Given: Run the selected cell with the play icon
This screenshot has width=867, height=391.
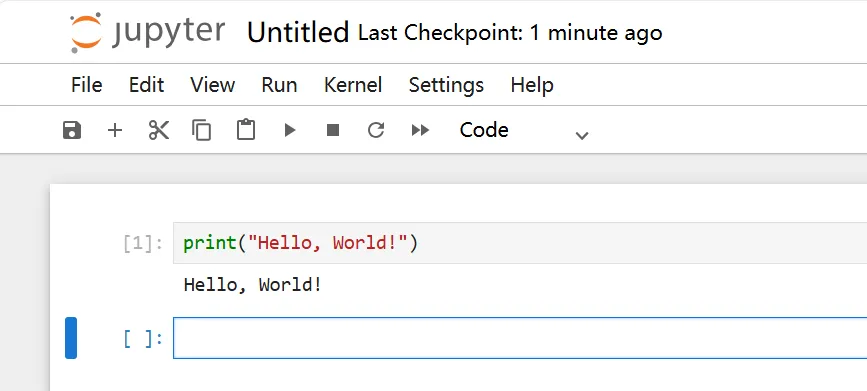Looking at the screenshot, I should coord(290,131).
